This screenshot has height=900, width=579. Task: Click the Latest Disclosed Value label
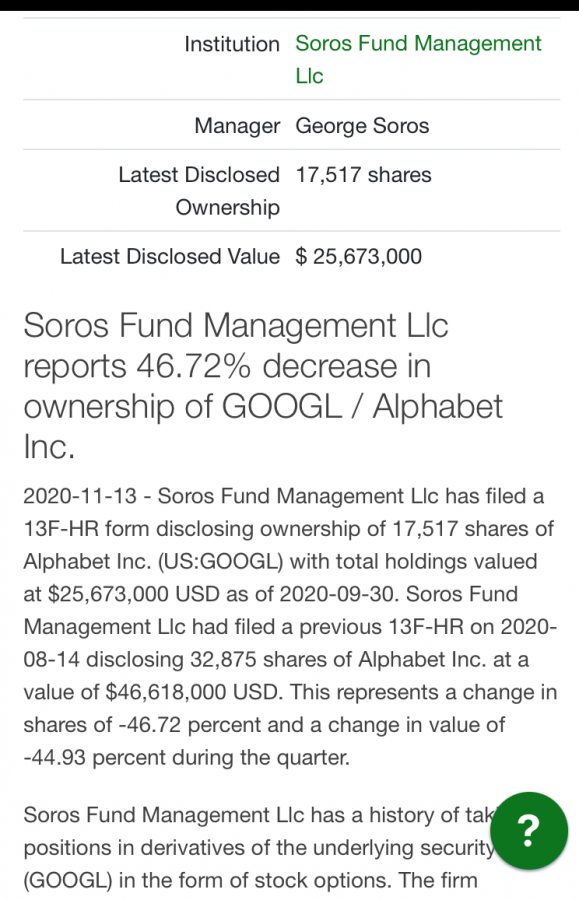tap(170, 257)
